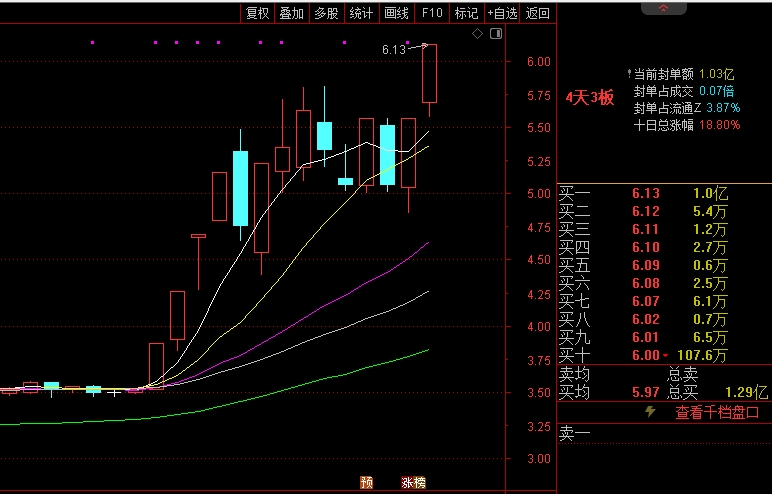Click the 当前封单额 1.03亿 row
Screen dimensions: 772x494
coord(680,74)
